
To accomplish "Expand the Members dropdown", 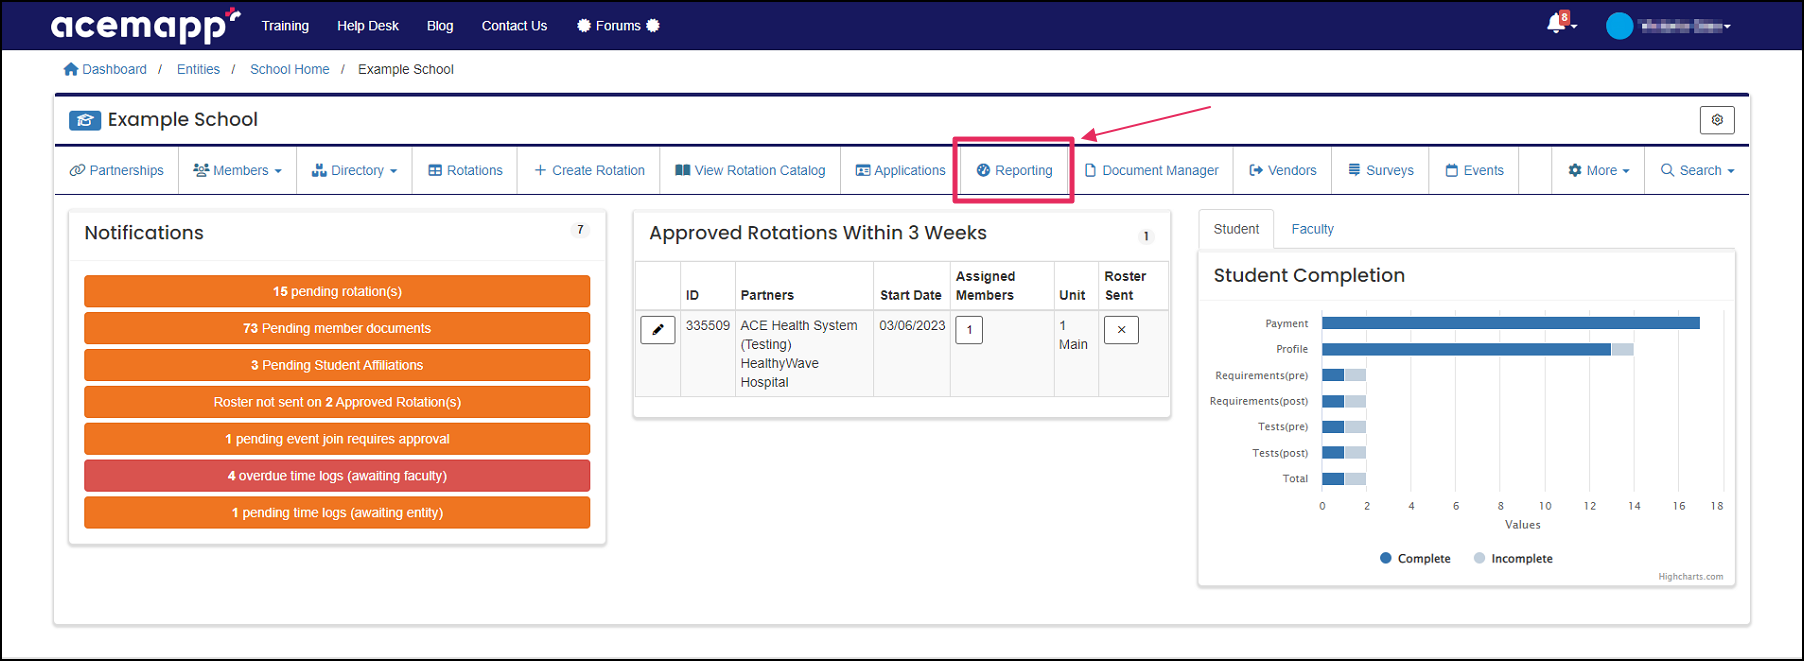I will coord(237,170).
